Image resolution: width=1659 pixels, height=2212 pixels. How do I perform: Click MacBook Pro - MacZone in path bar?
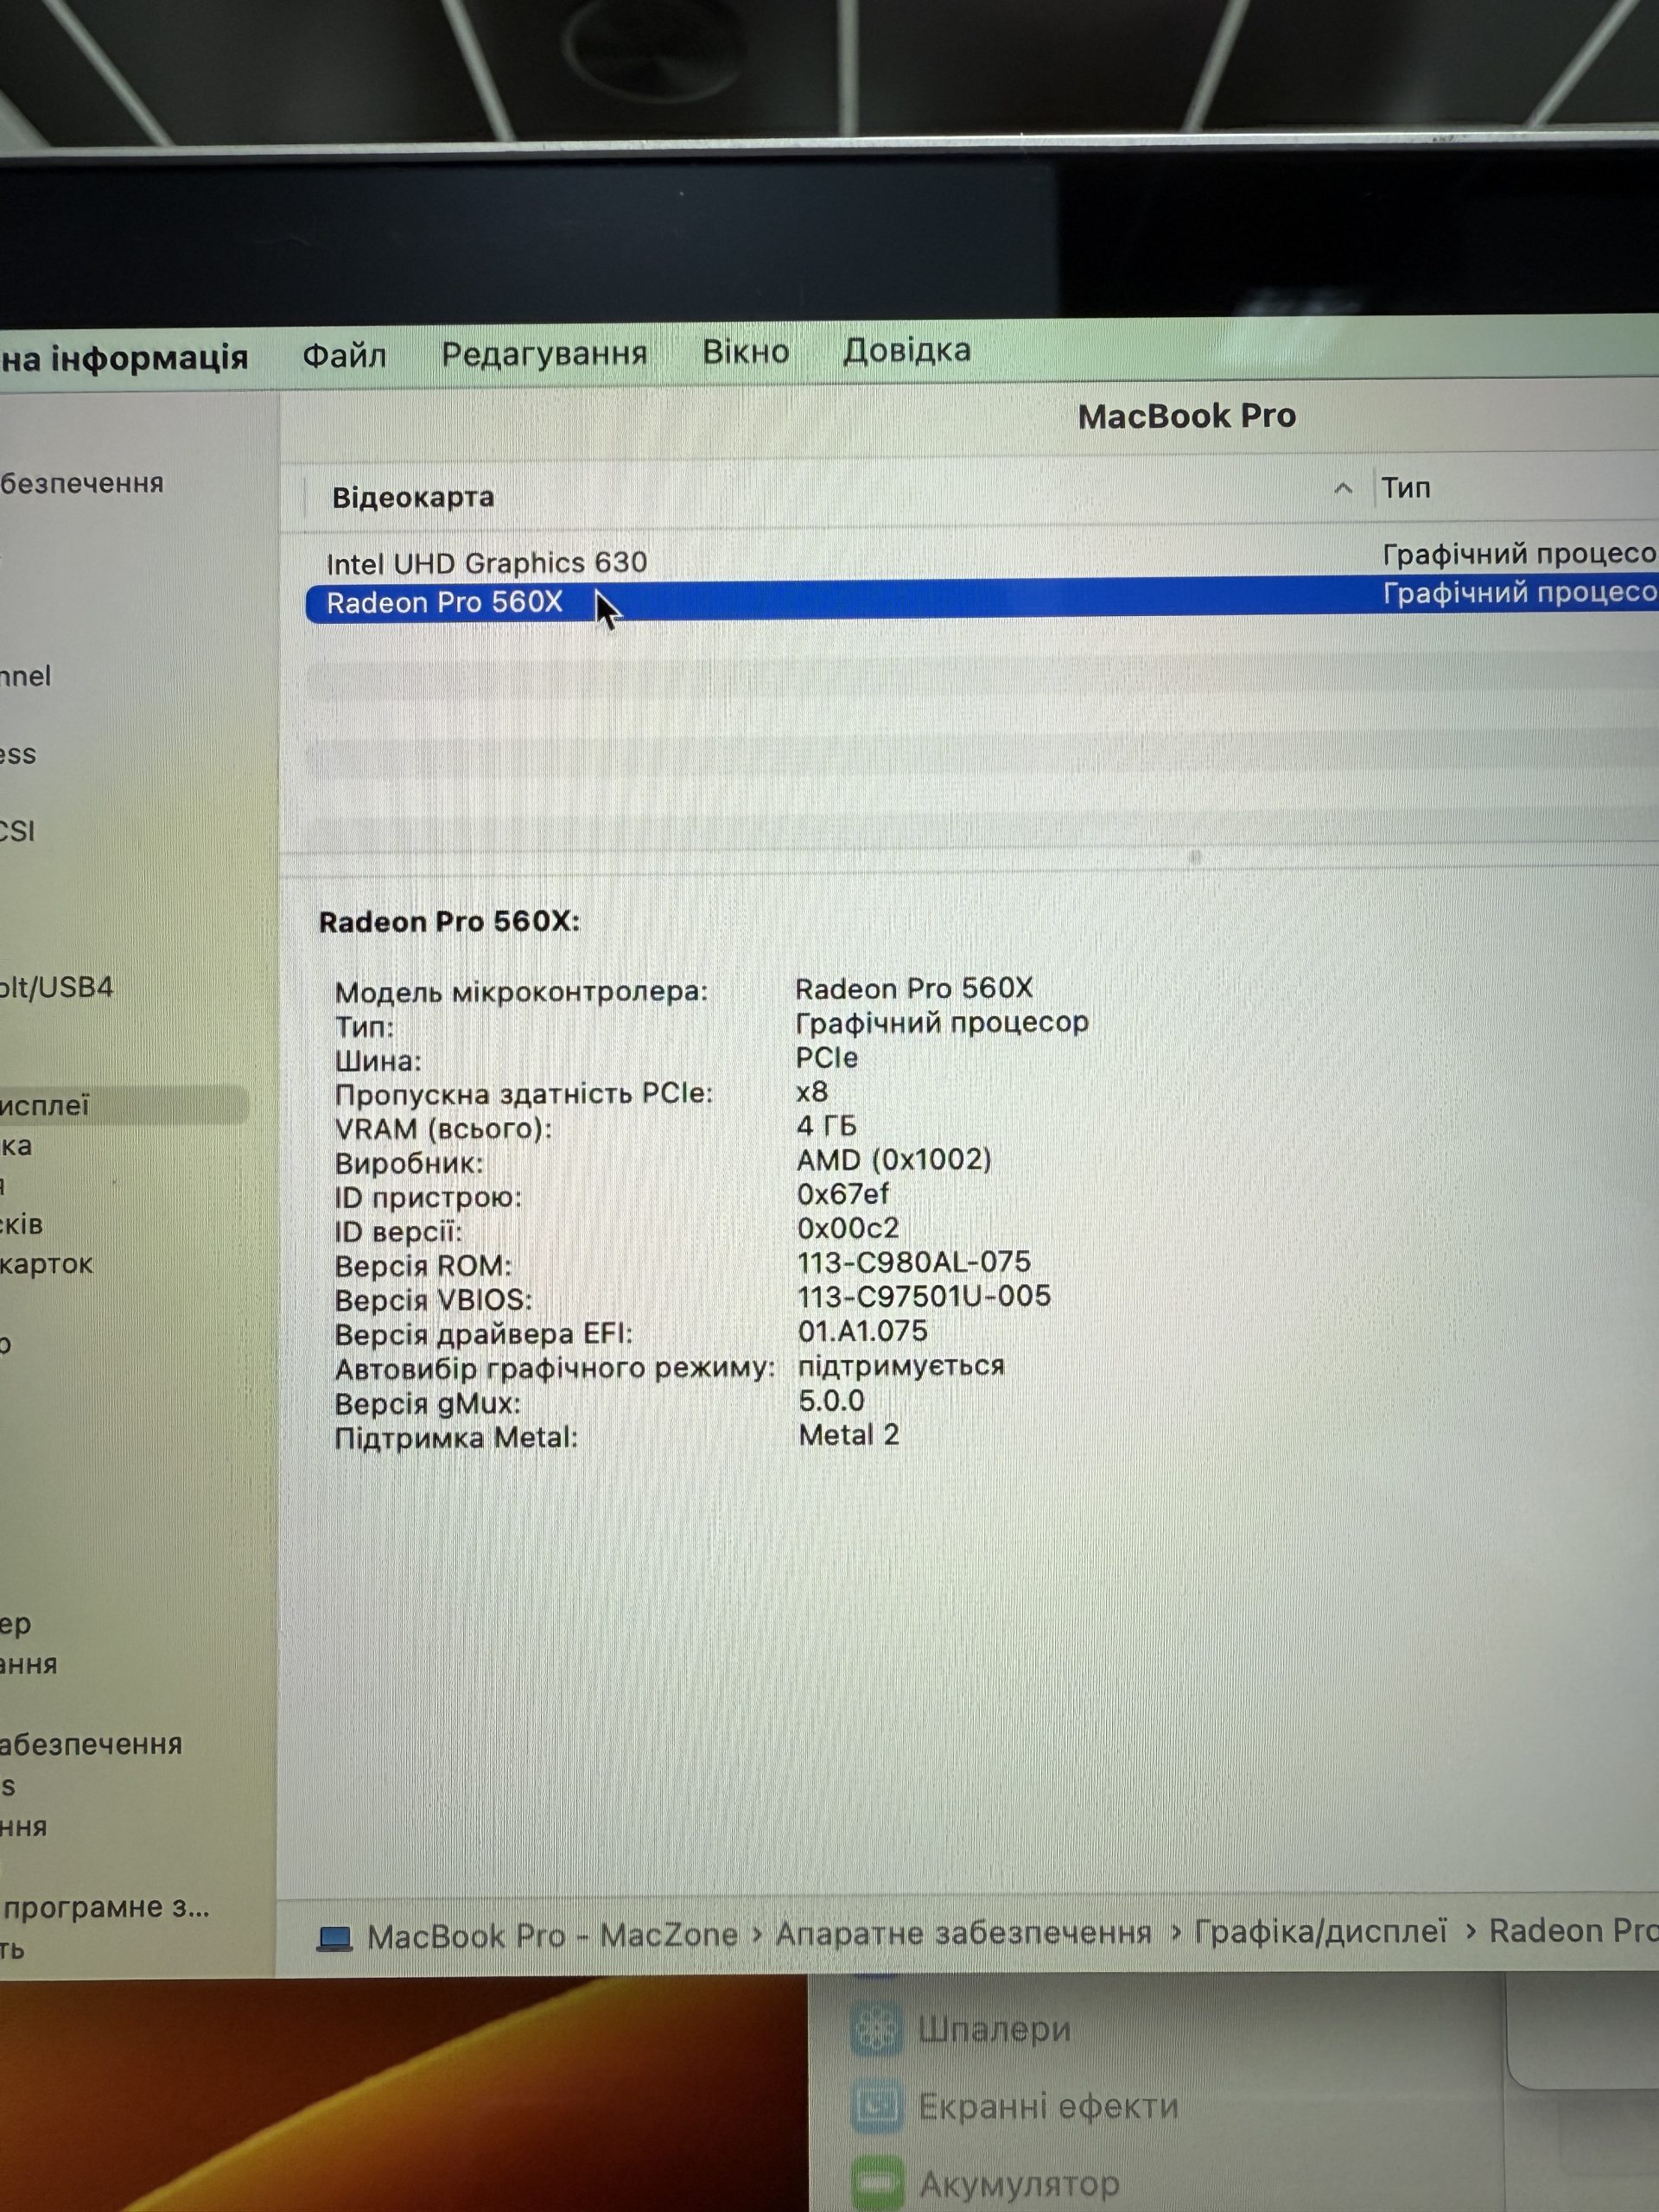pos(552,1936)
